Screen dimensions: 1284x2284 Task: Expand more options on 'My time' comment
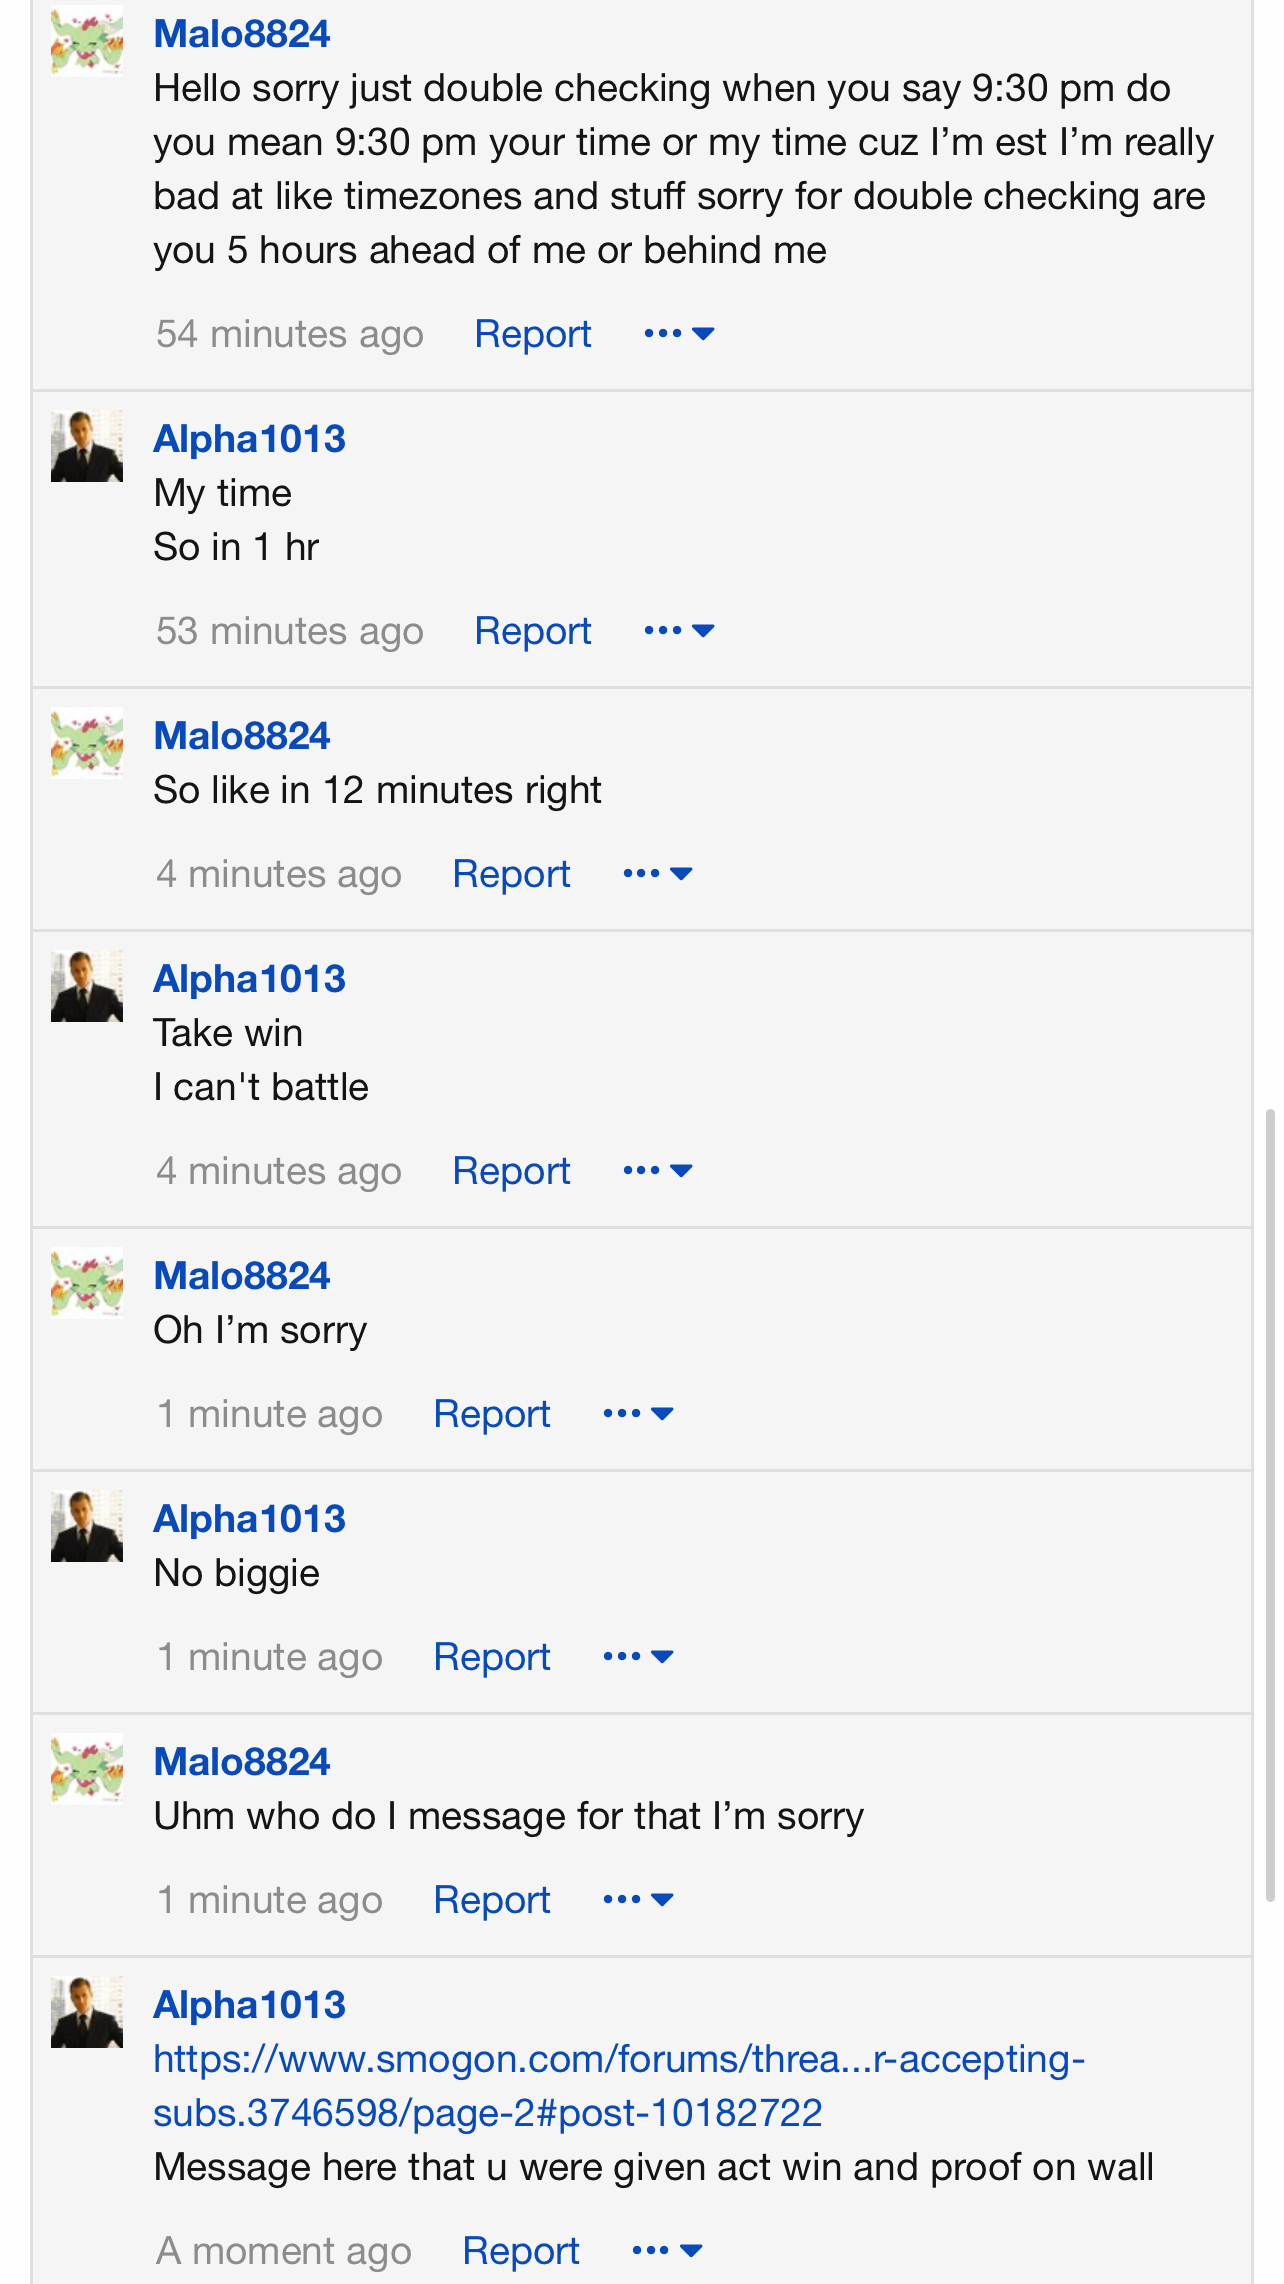pyautogui.click(x=679, y=630)
